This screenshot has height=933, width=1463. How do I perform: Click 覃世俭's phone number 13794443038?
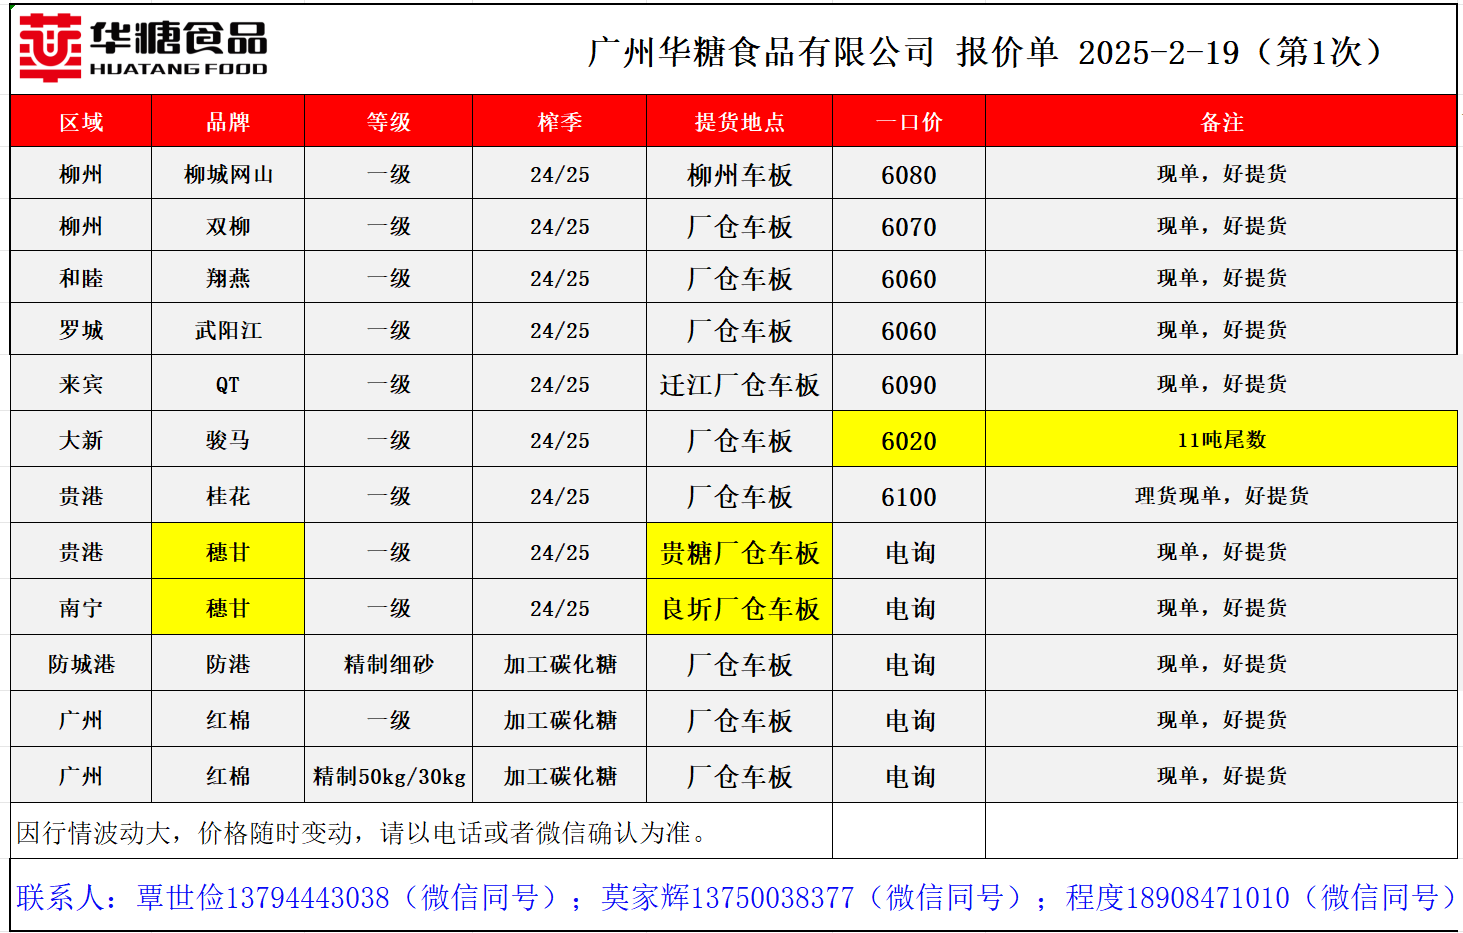click(x=308, y=898)
